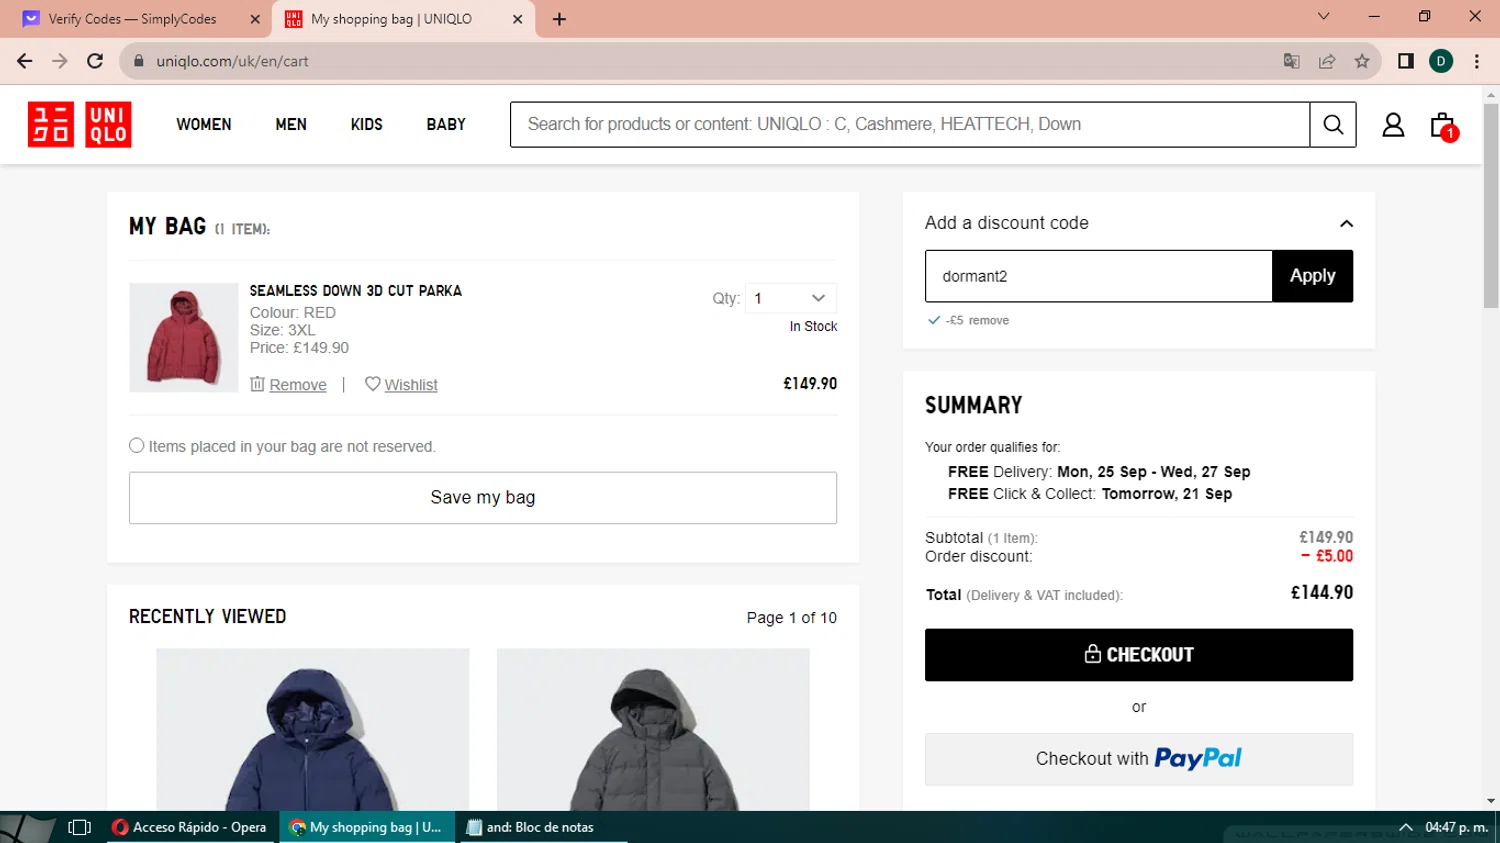This screenshot has height=843, width=1500.
Task: Click the trash Remove icon
Action: [x=257, y=384]
